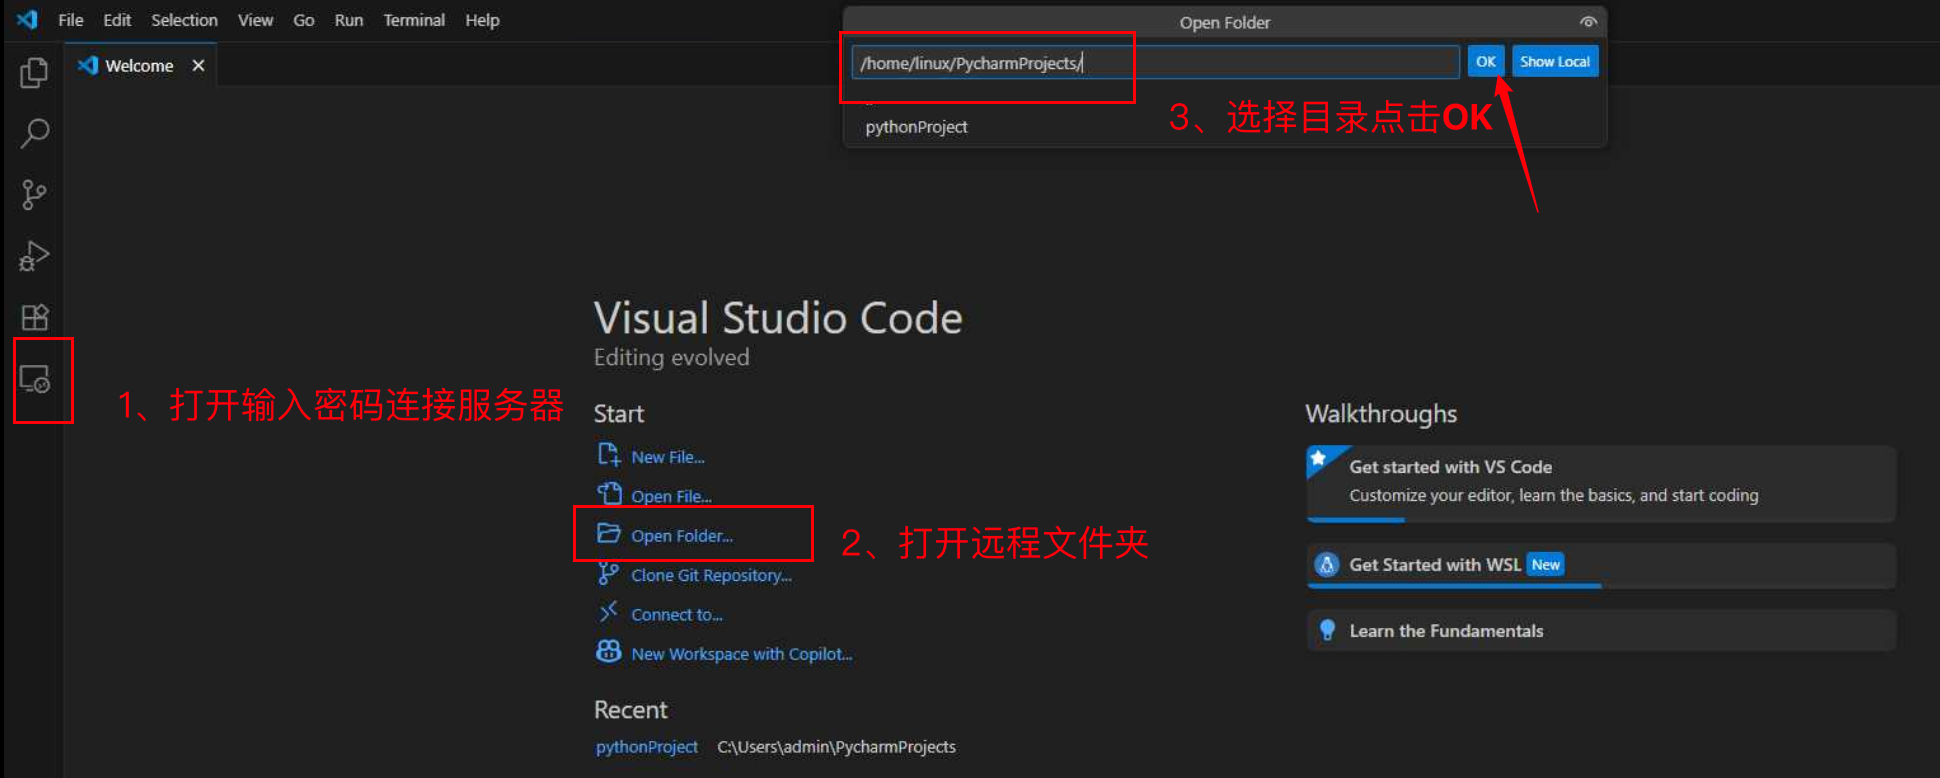The height and width of the screenshot is (778, 1940).
Task: Open Source Control view icon
Action: 34,195
